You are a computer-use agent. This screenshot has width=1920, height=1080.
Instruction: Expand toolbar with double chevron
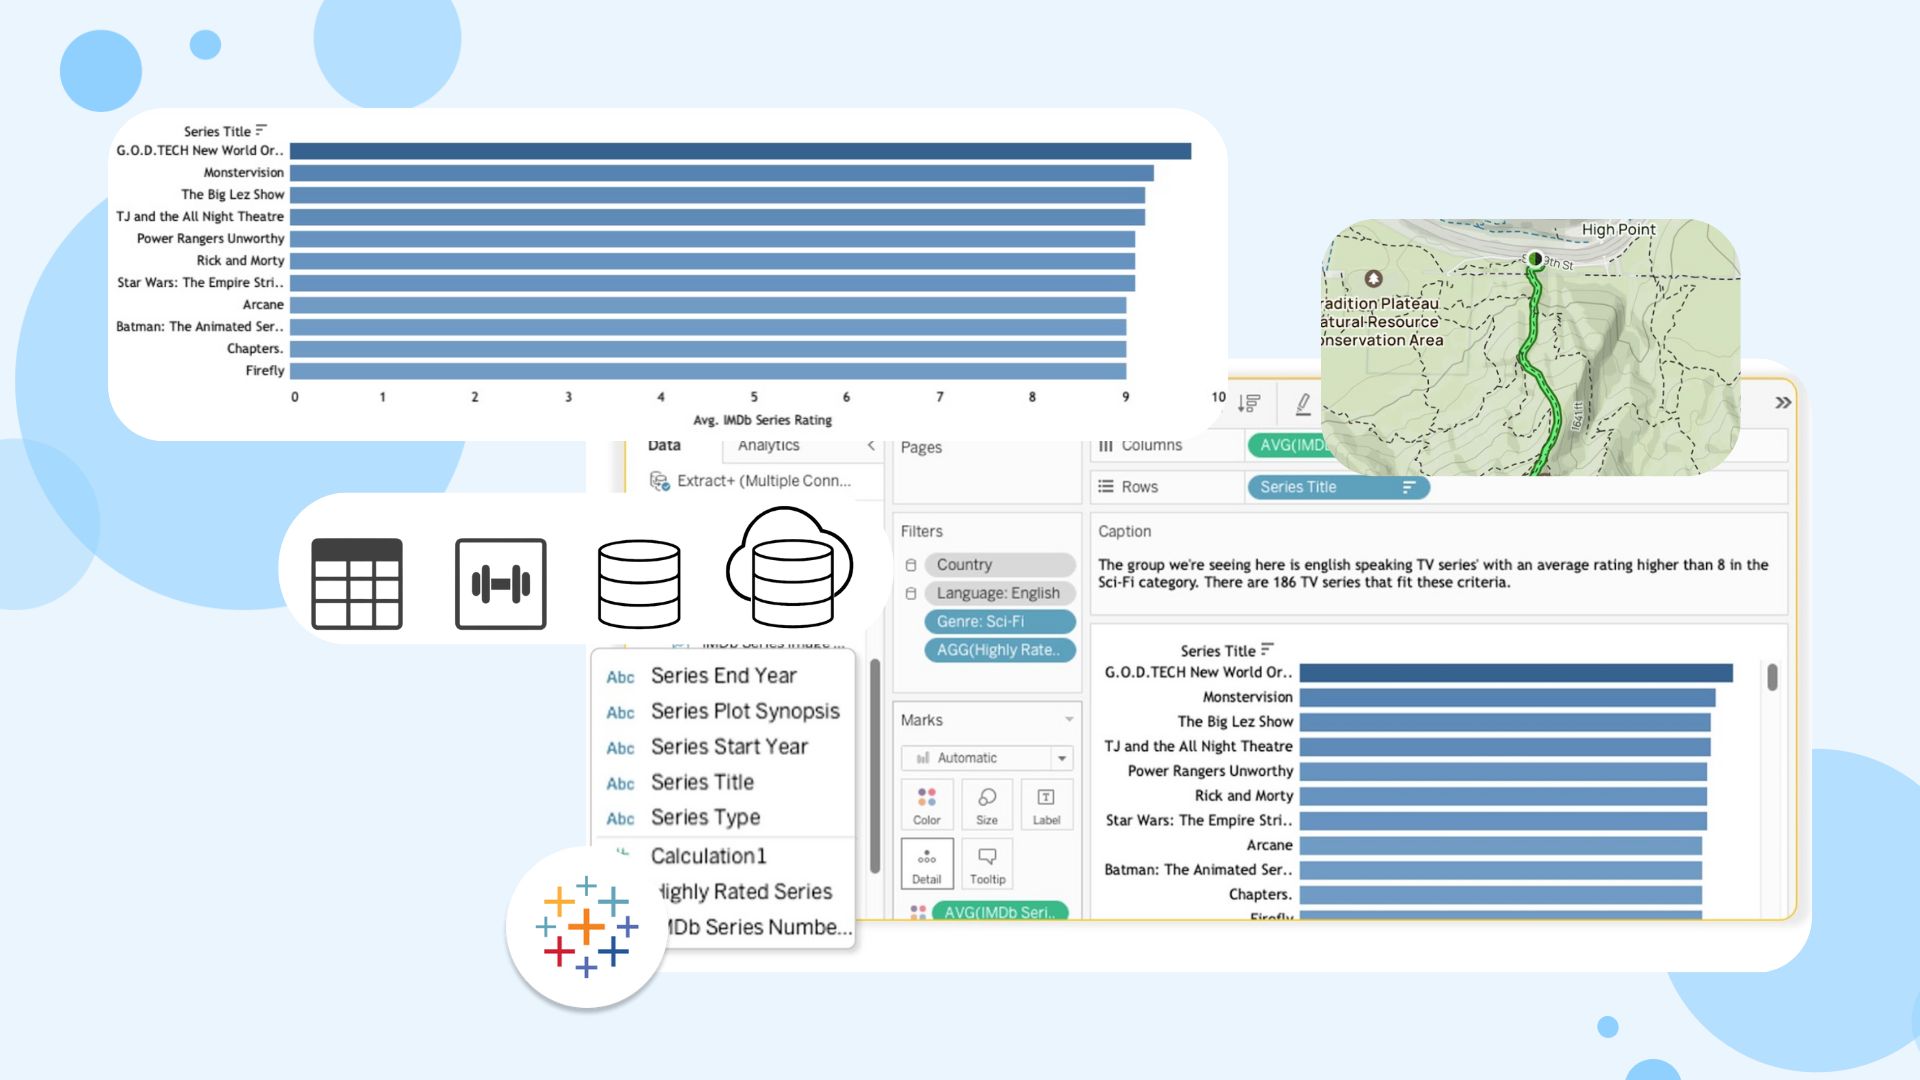(x=1783, y=403)
